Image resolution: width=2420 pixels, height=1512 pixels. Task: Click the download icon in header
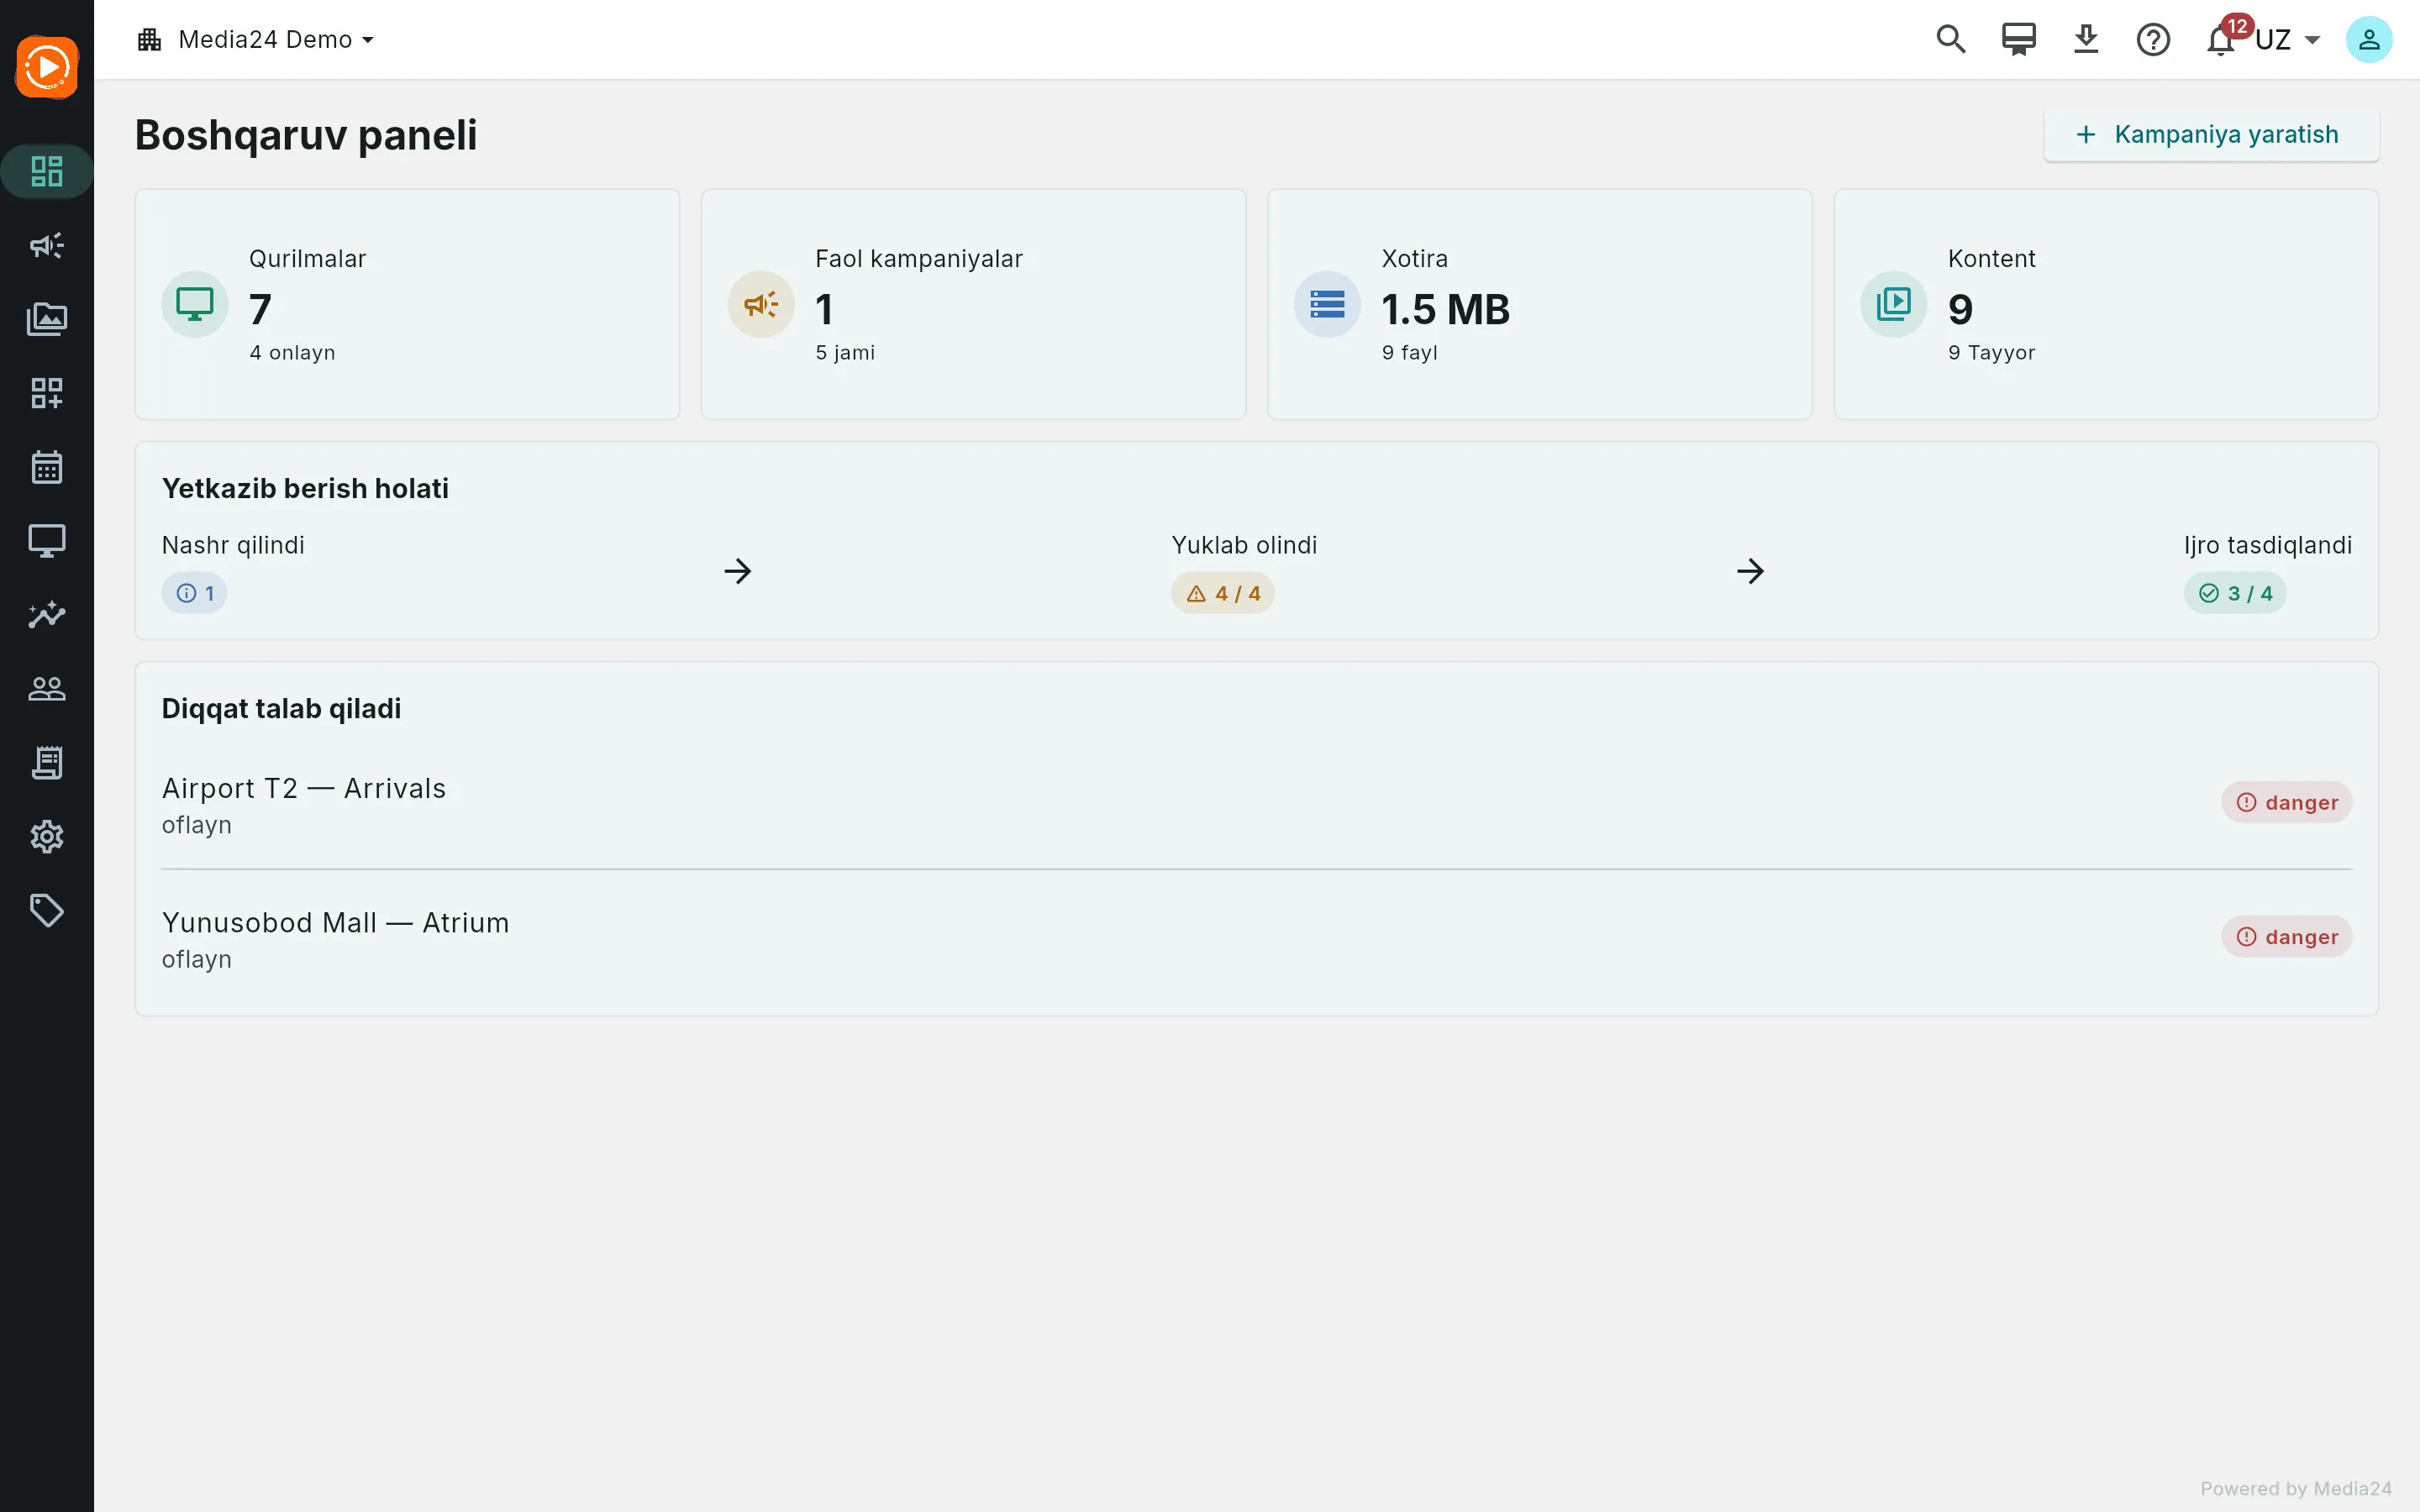tap(2086, 39)
